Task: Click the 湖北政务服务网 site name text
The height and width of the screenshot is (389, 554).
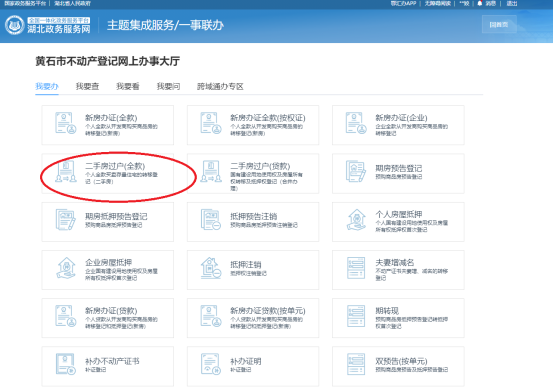Action: pos(59,29)
